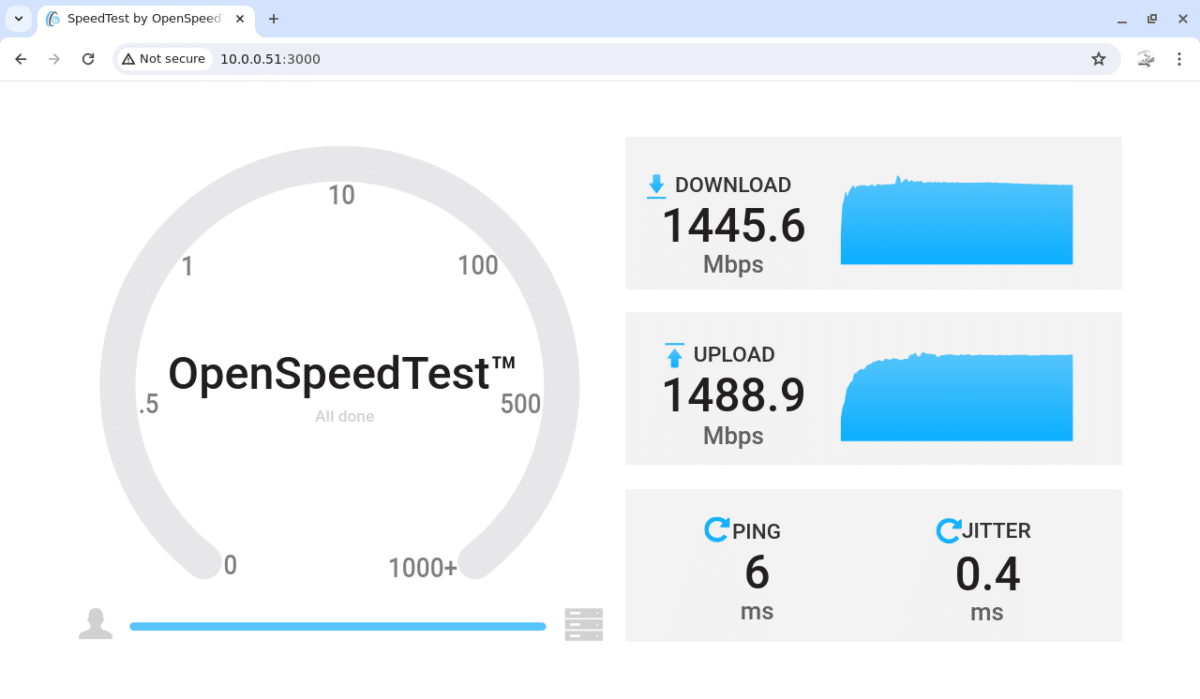Go back to the previous page
Screen dimensions: 1200x699
[x=21, y=59]
